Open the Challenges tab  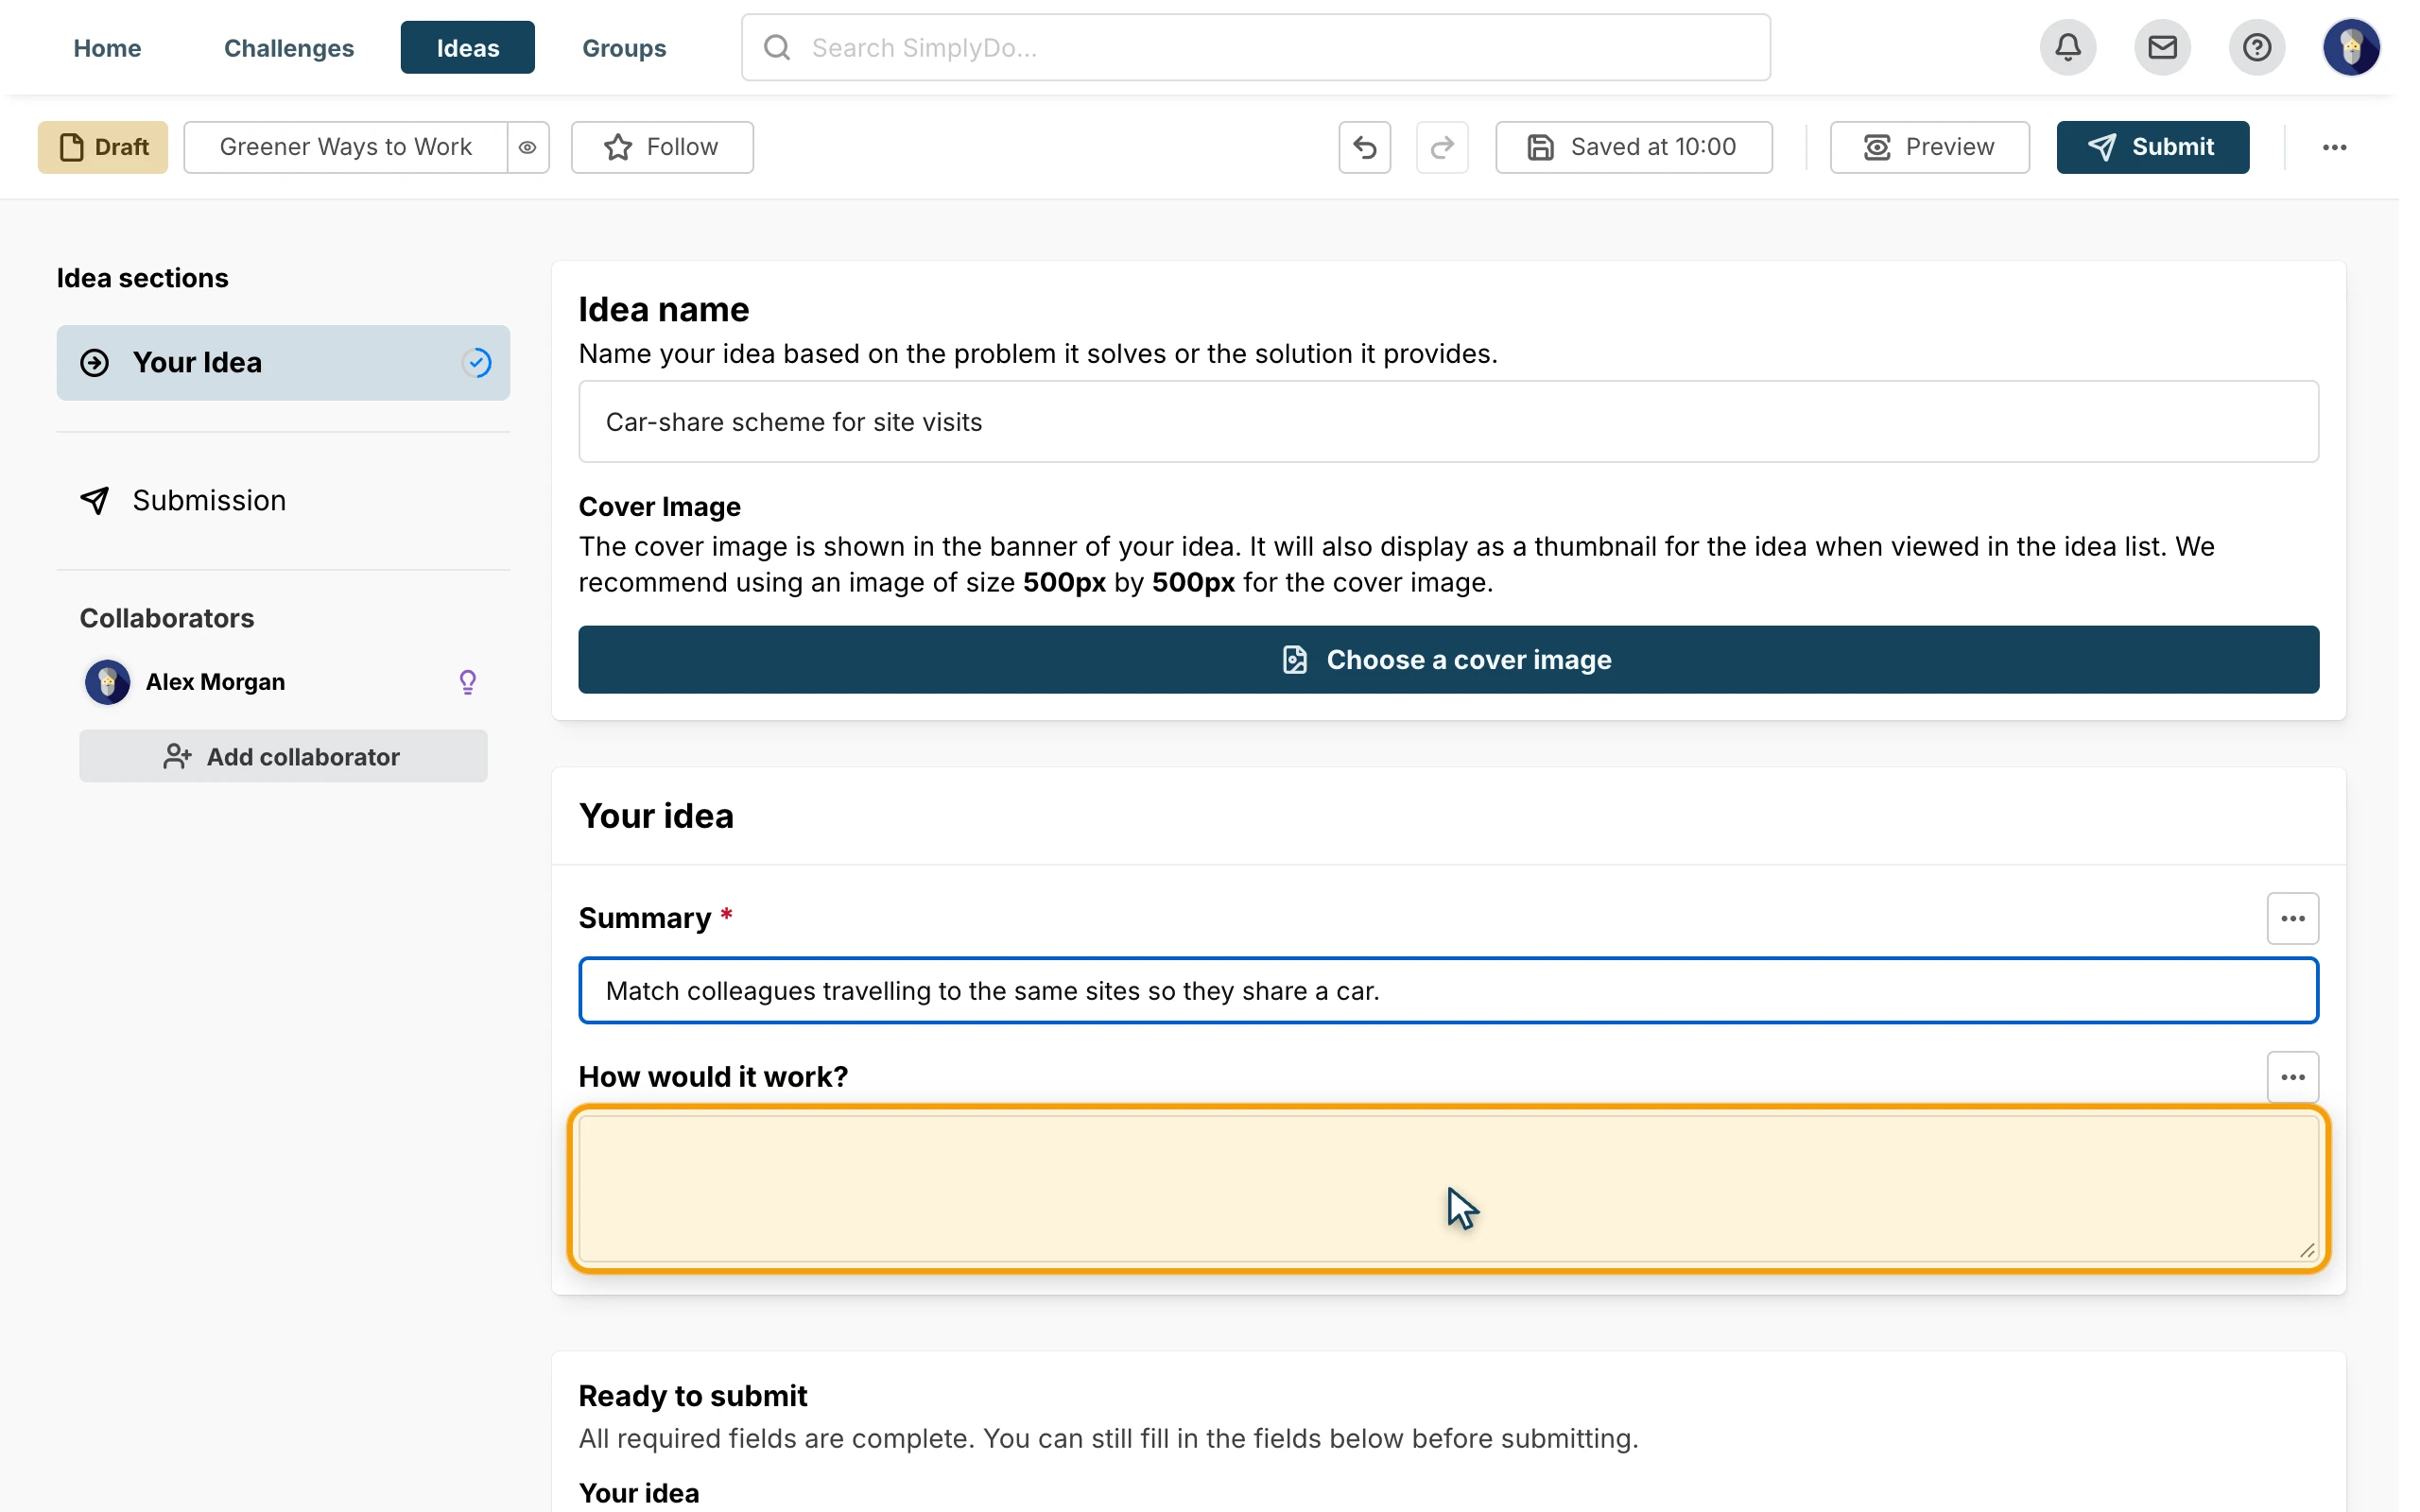[x=289, y=48]
